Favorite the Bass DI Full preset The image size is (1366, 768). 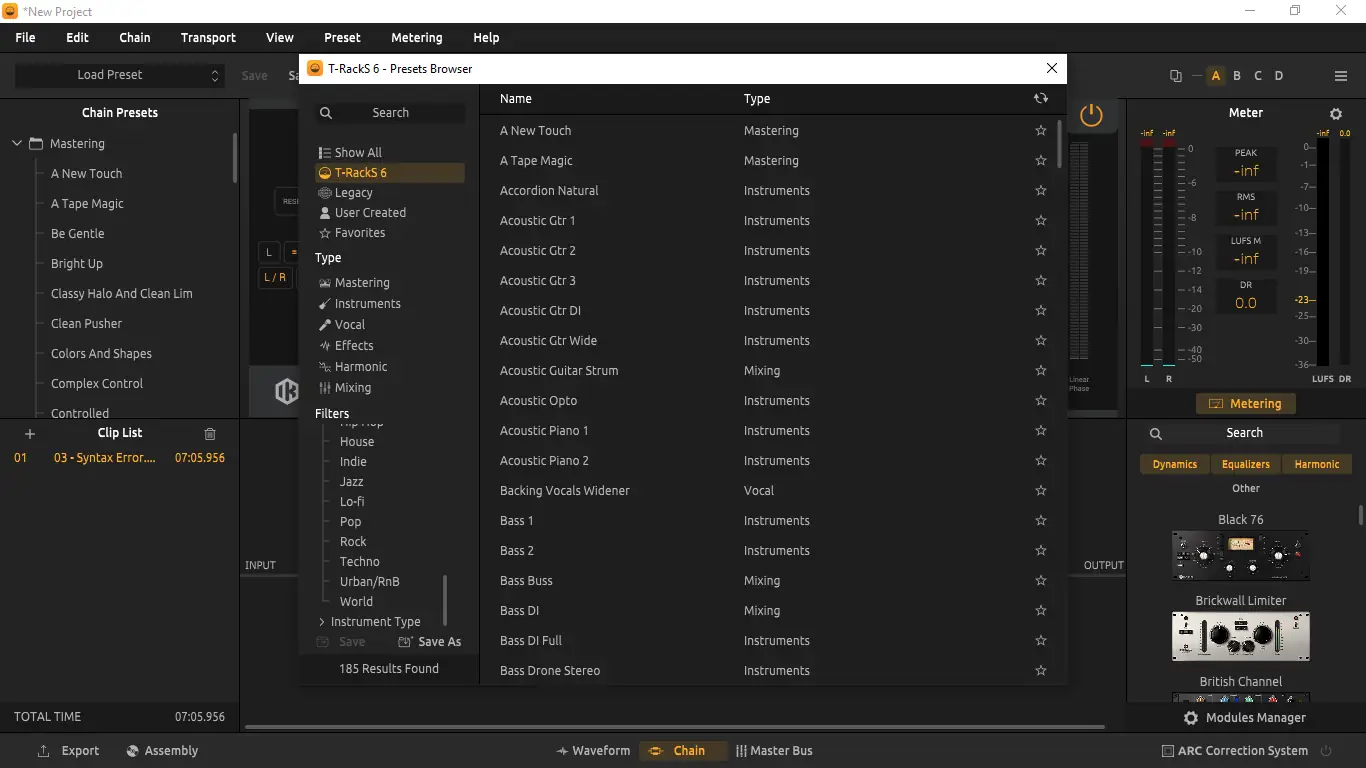click(x=1041, y=641)
